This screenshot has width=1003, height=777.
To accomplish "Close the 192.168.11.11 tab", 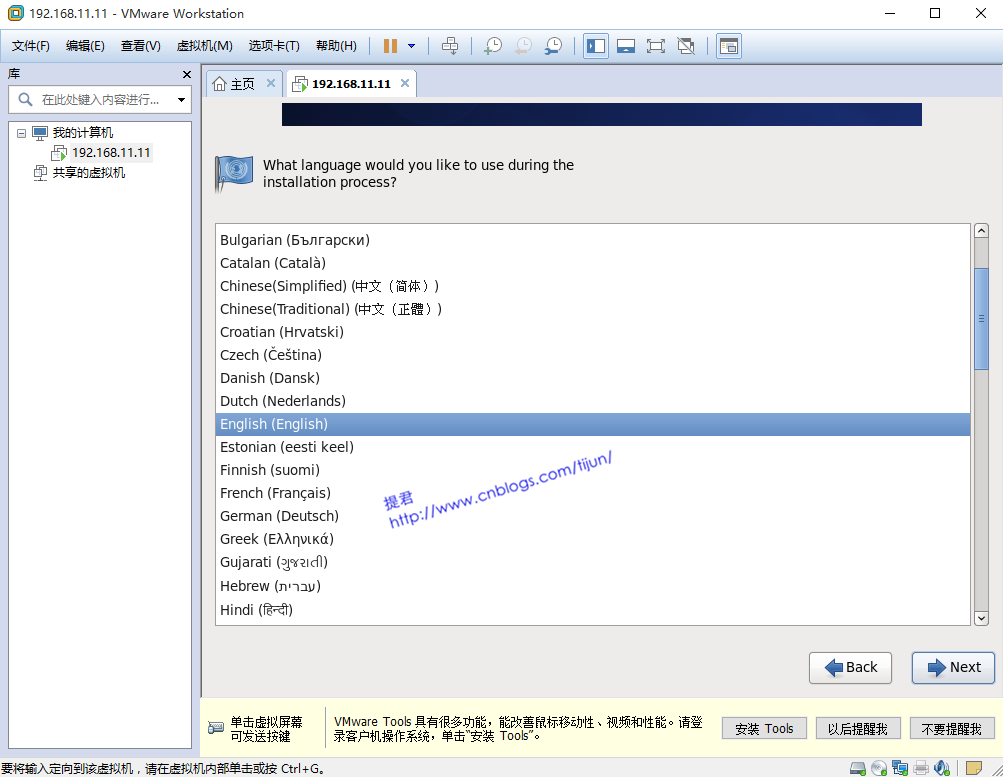I will pos(405,83).
